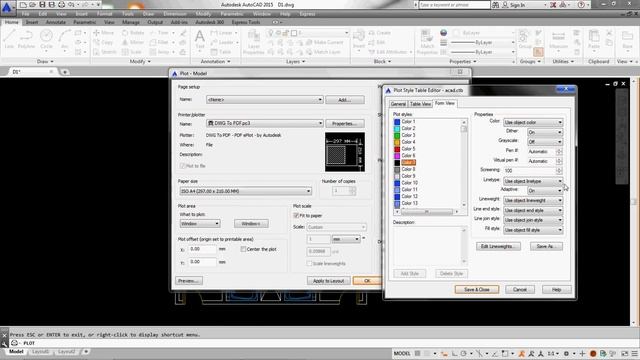The width and height of the screenshot is (640, 360).
Task: Select Color 1 blue swatch in plot styles
Action: (x=397, y=122)
